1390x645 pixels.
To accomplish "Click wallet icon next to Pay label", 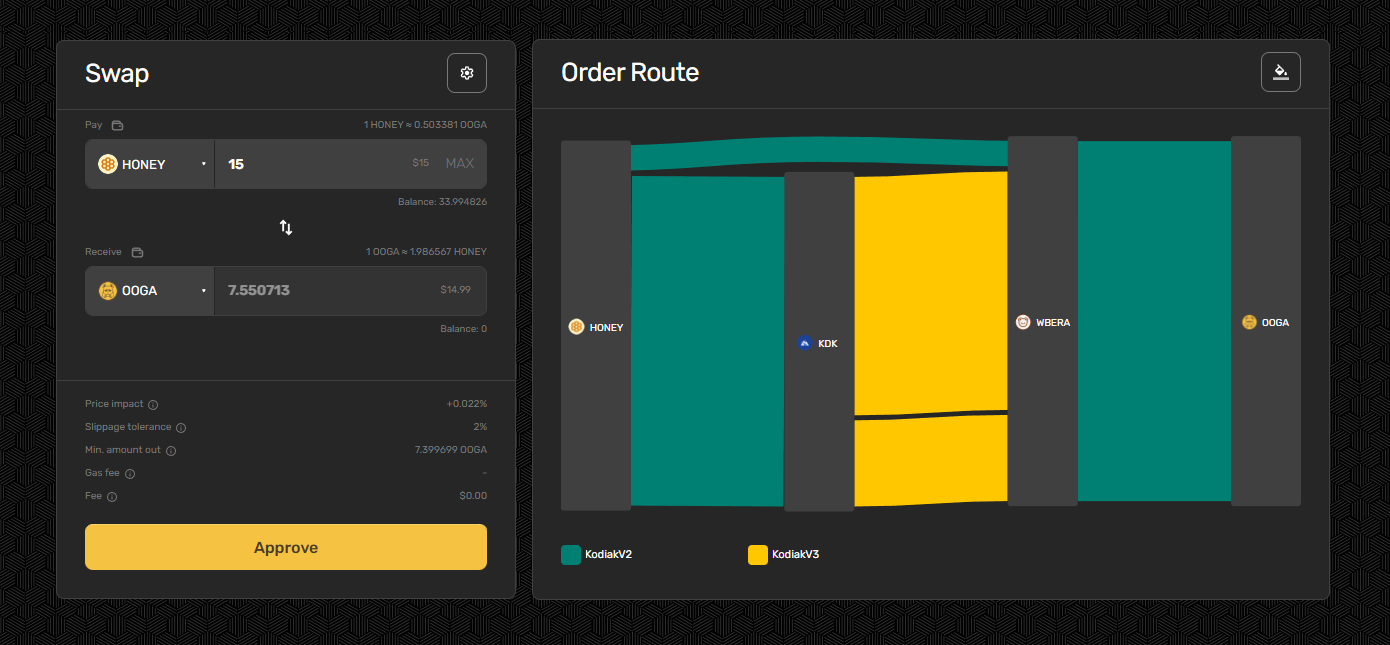I will [x=117, y=126].
